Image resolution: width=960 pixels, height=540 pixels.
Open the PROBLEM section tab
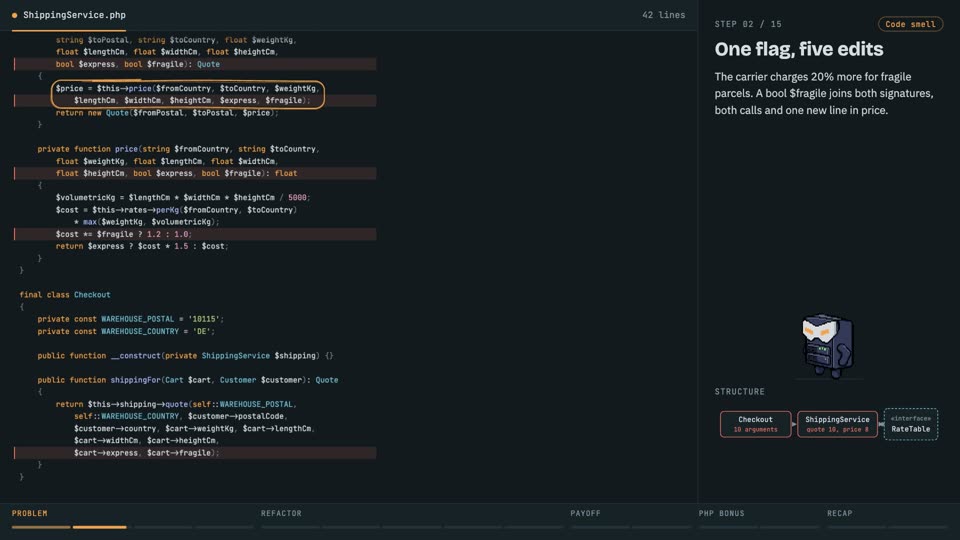29,513
